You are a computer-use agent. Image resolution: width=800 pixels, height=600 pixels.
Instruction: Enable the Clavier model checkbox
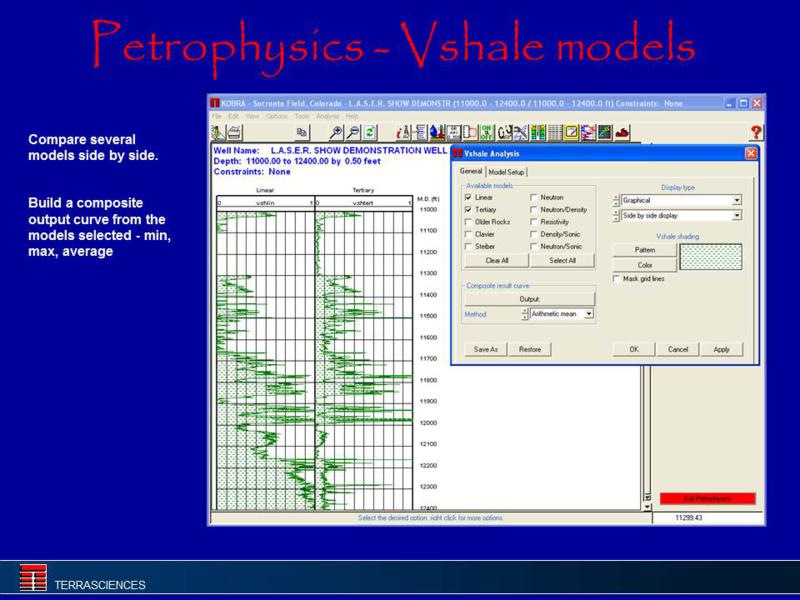[x=468, y=234]
